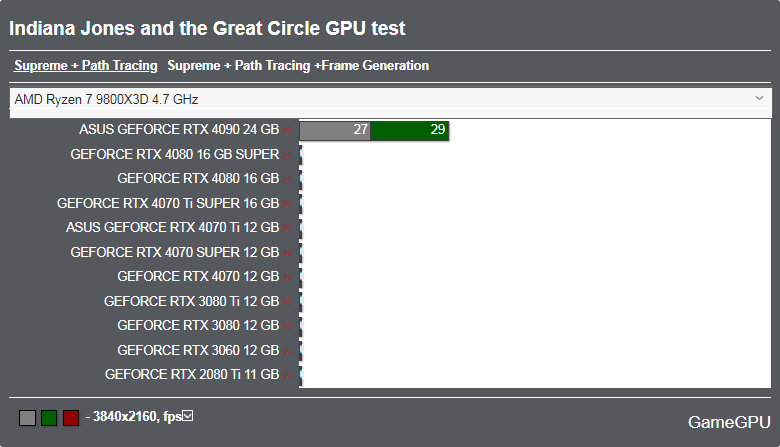Click the GEFORCE RTX 4070 Ti SUPER 16 GB label
This screenshot has width=780, height=447.
pos(168,203)
